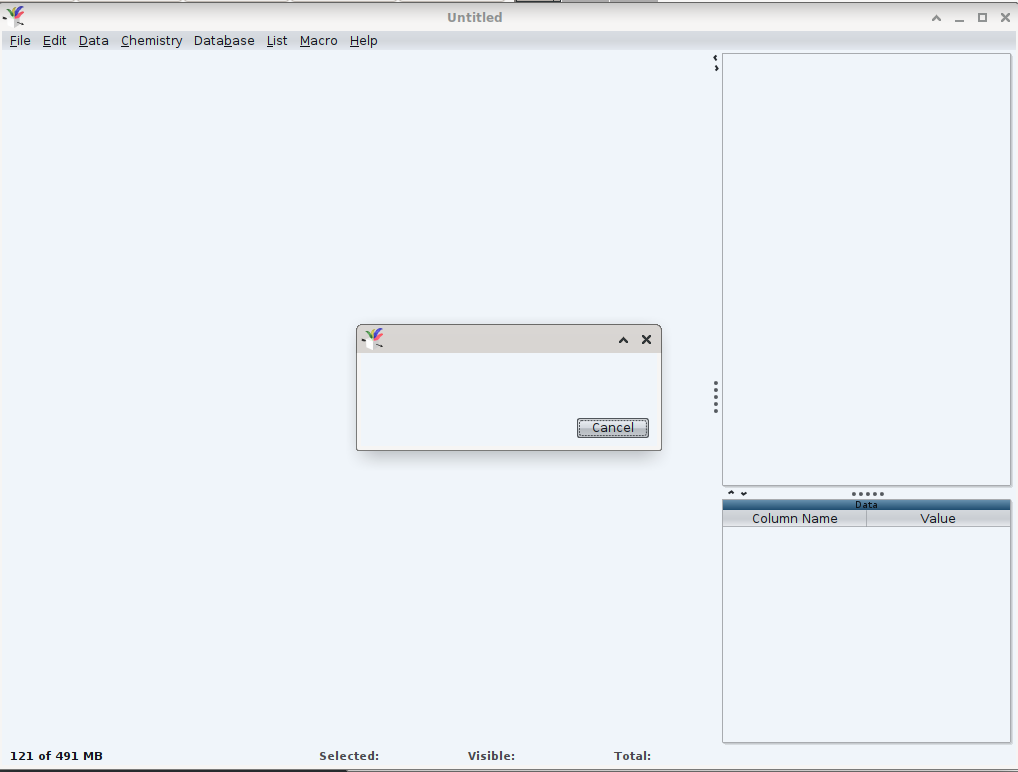Open the Data menu
1018x772 pixels.
tap(93, 41)
